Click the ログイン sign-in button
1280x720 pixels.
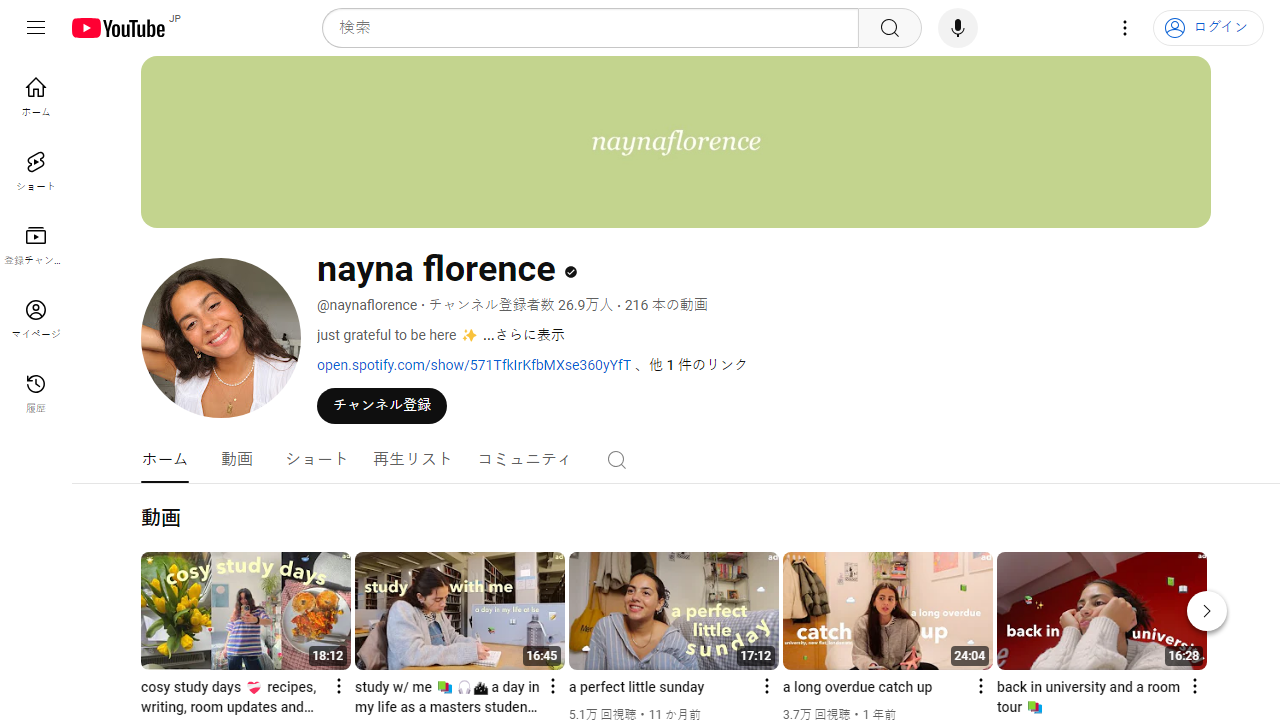tap(1208, 28)
